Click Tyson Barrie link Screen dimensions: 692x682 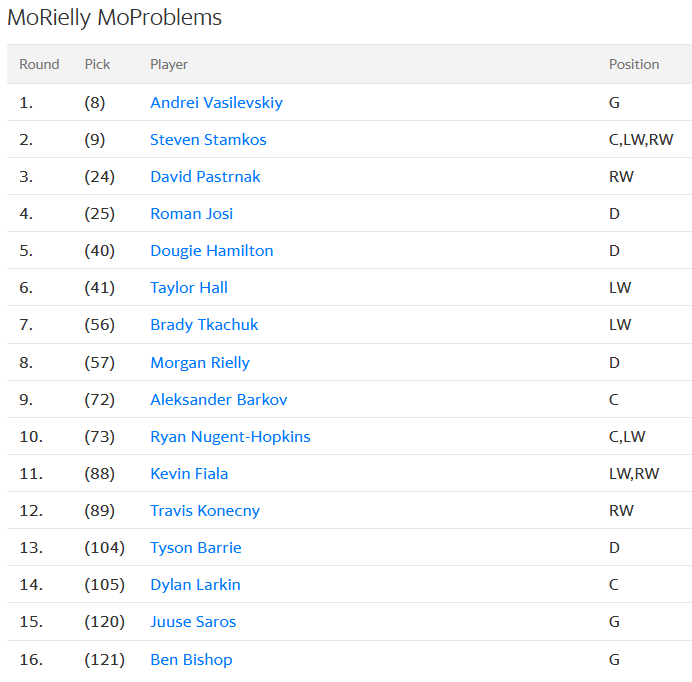196,548
